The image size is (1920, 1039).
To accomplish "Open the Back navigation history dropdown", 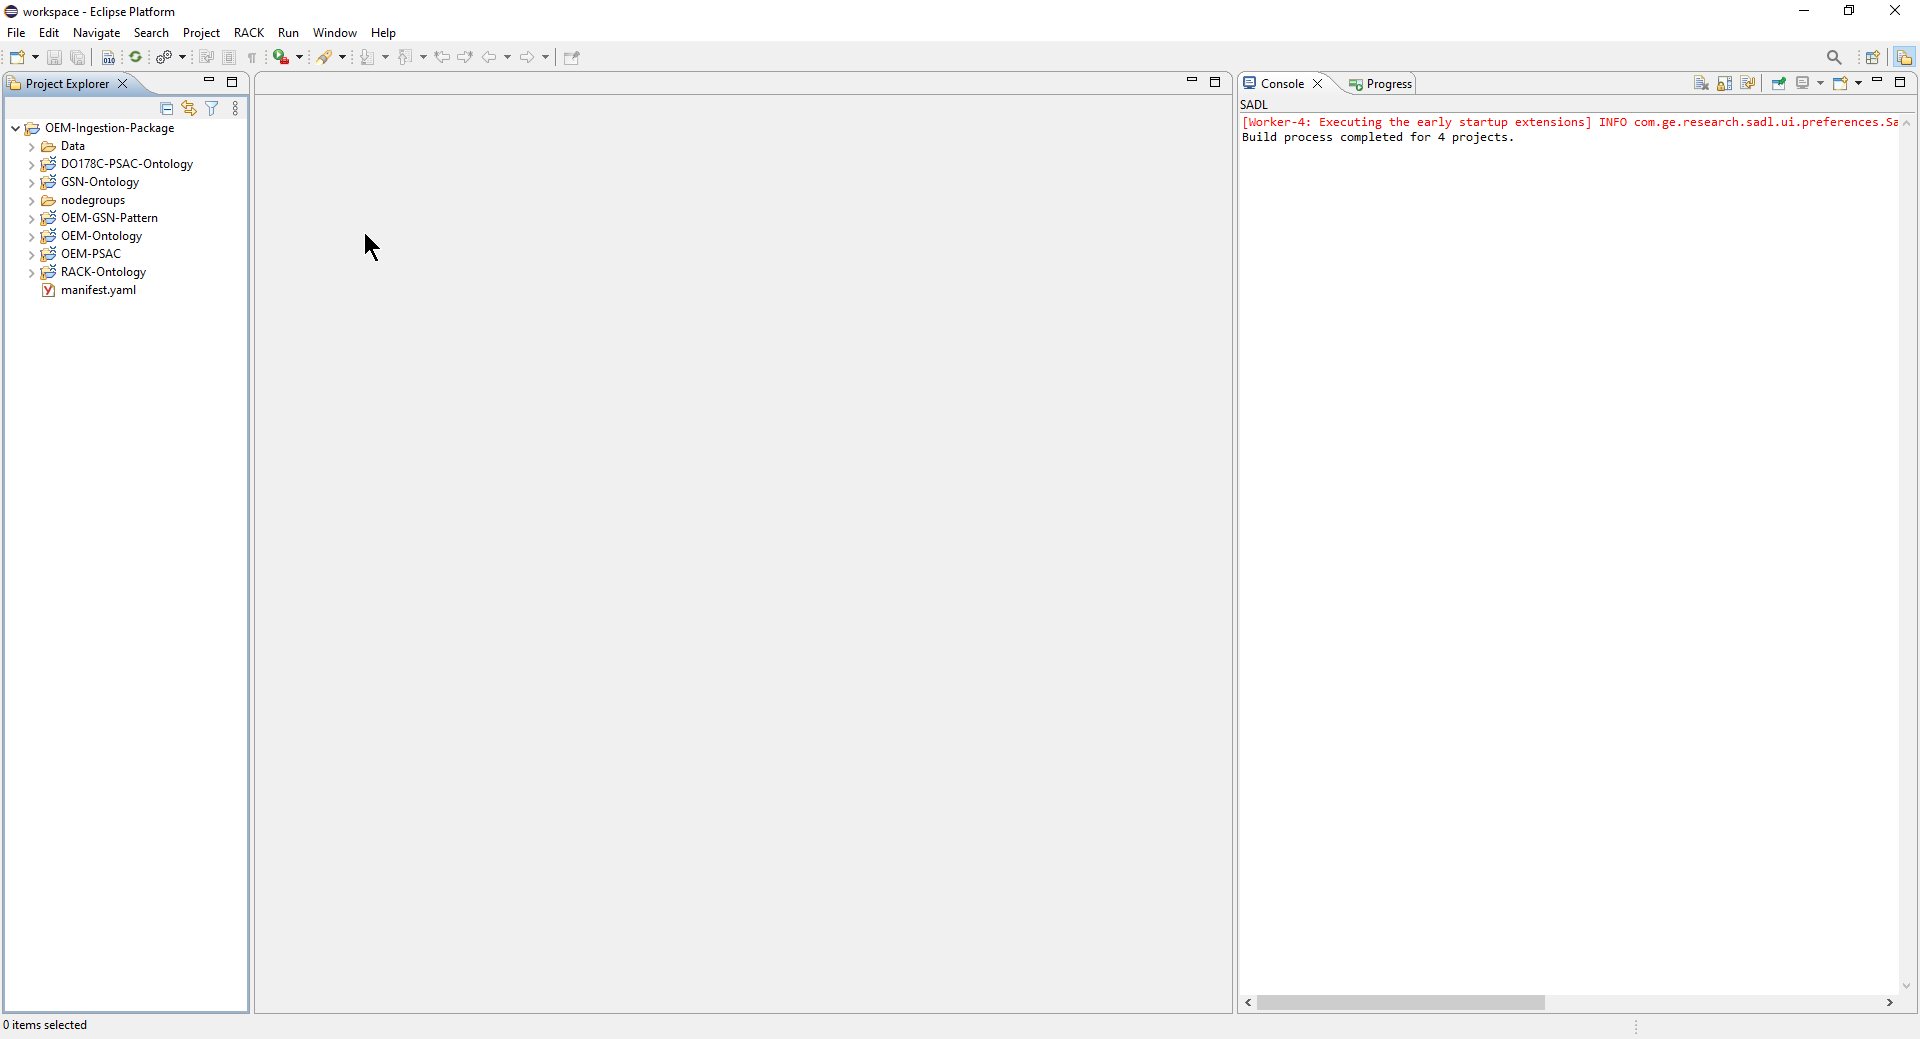I will (507, 57).
